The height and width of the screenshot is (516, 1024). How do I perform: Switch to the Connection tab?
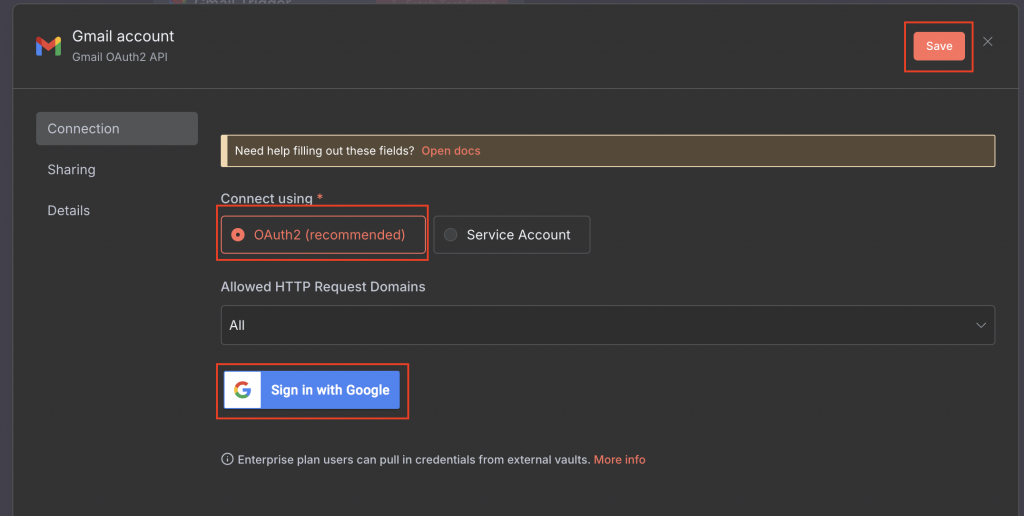click(x=116, y=129)
